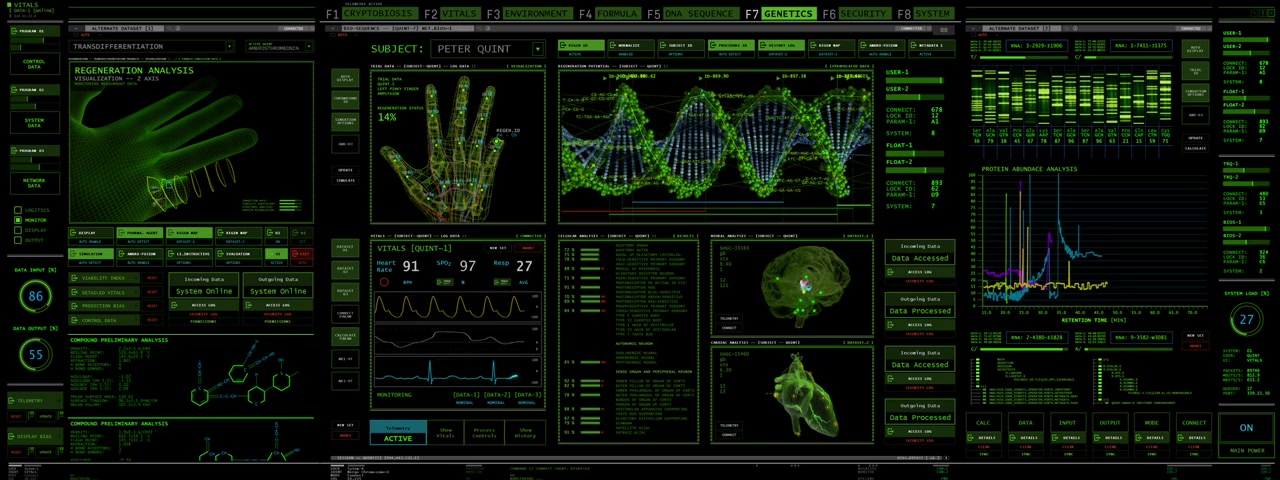
Task: Enable the Output checkbox
Action: coord(18,240)
